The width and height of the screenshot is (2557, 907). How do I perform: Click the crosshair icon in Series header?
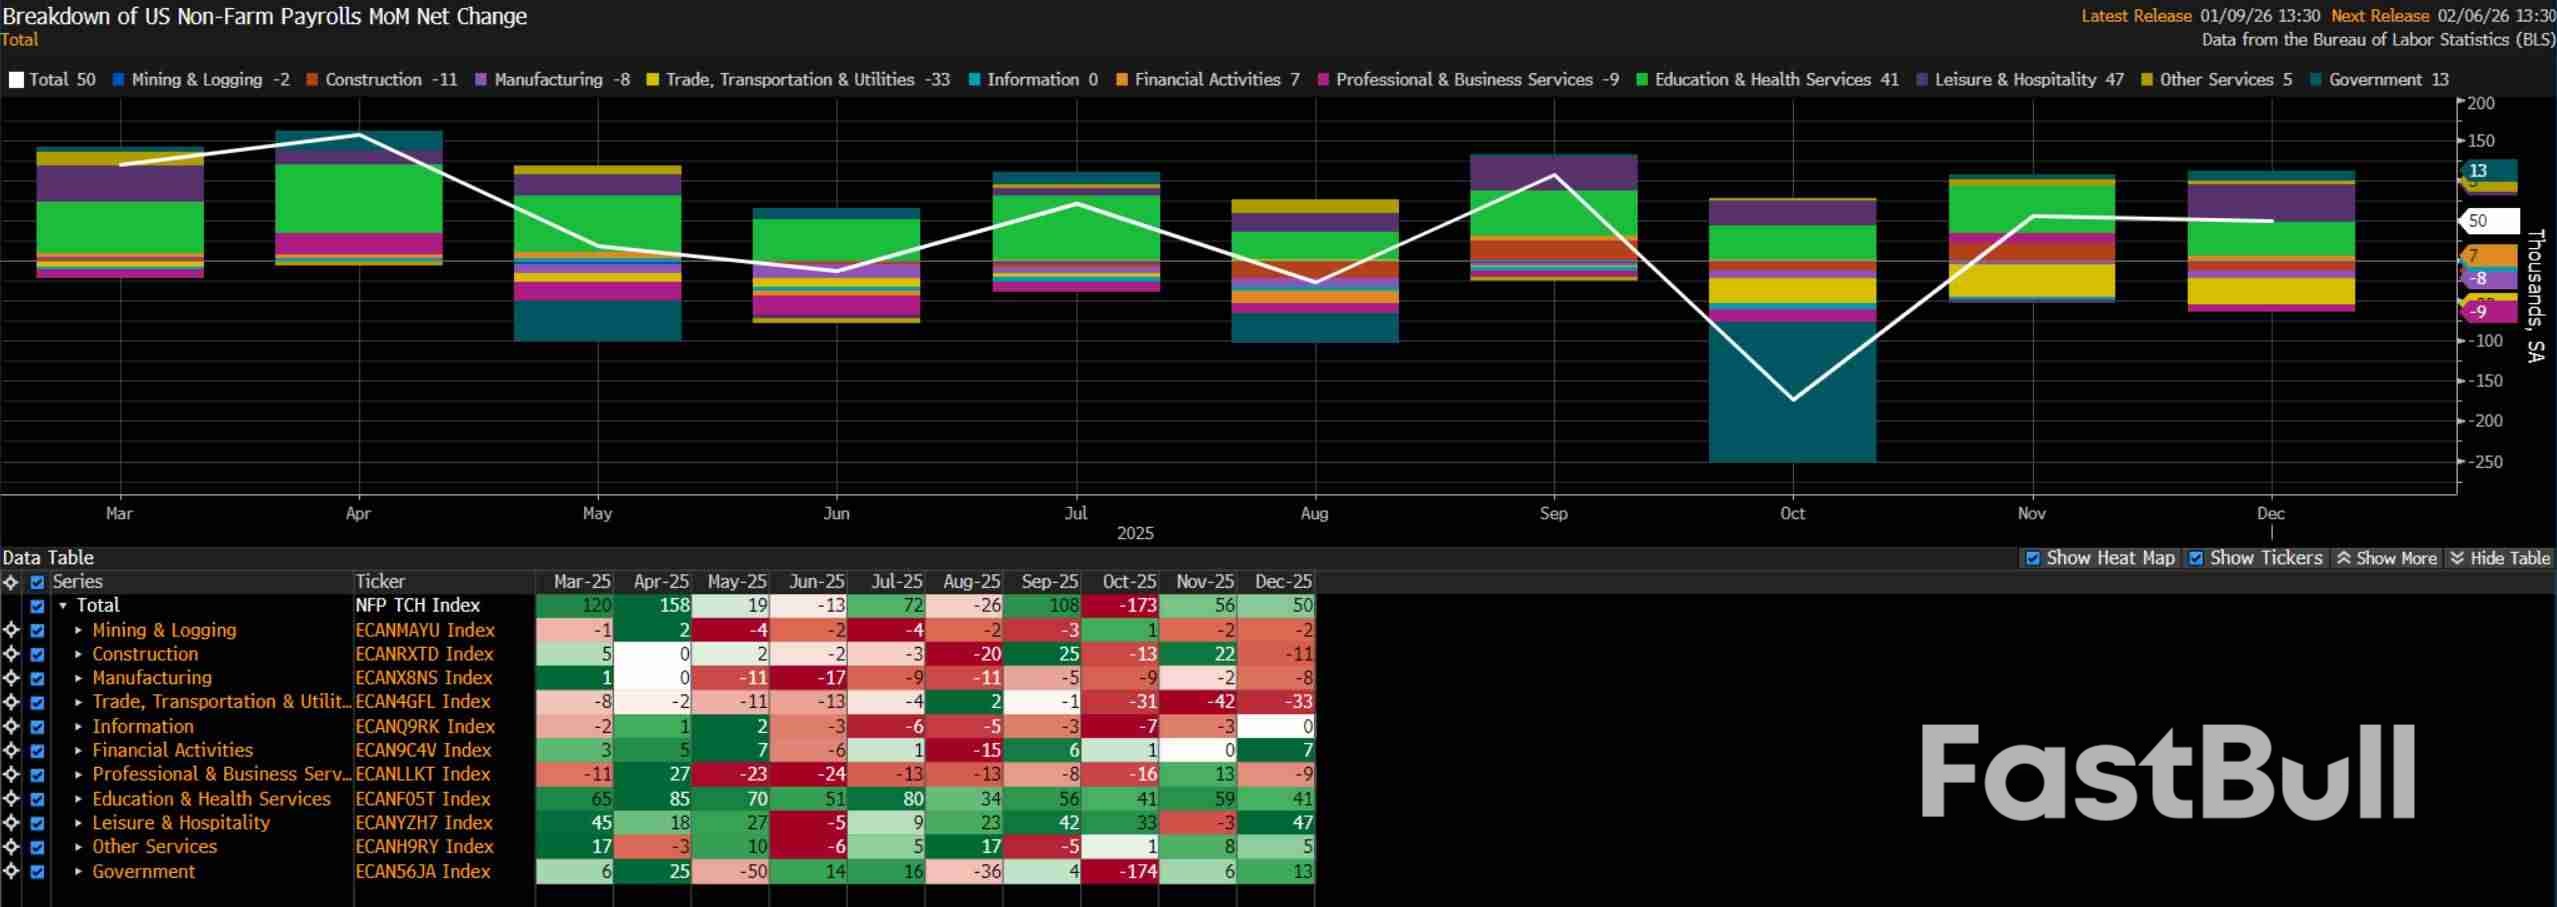click(x=11, y=582)
